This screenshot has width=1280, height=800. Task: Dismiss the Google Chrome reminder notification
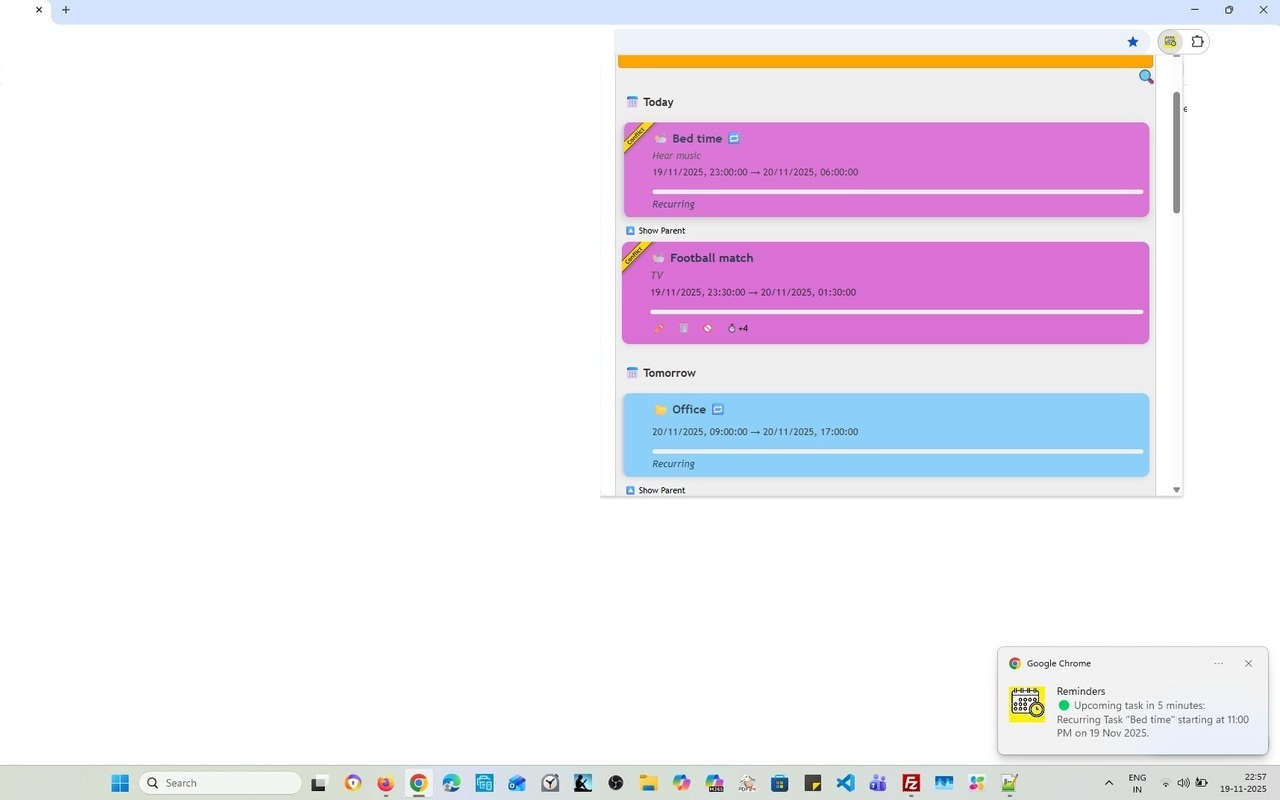tap(1248, 664)
